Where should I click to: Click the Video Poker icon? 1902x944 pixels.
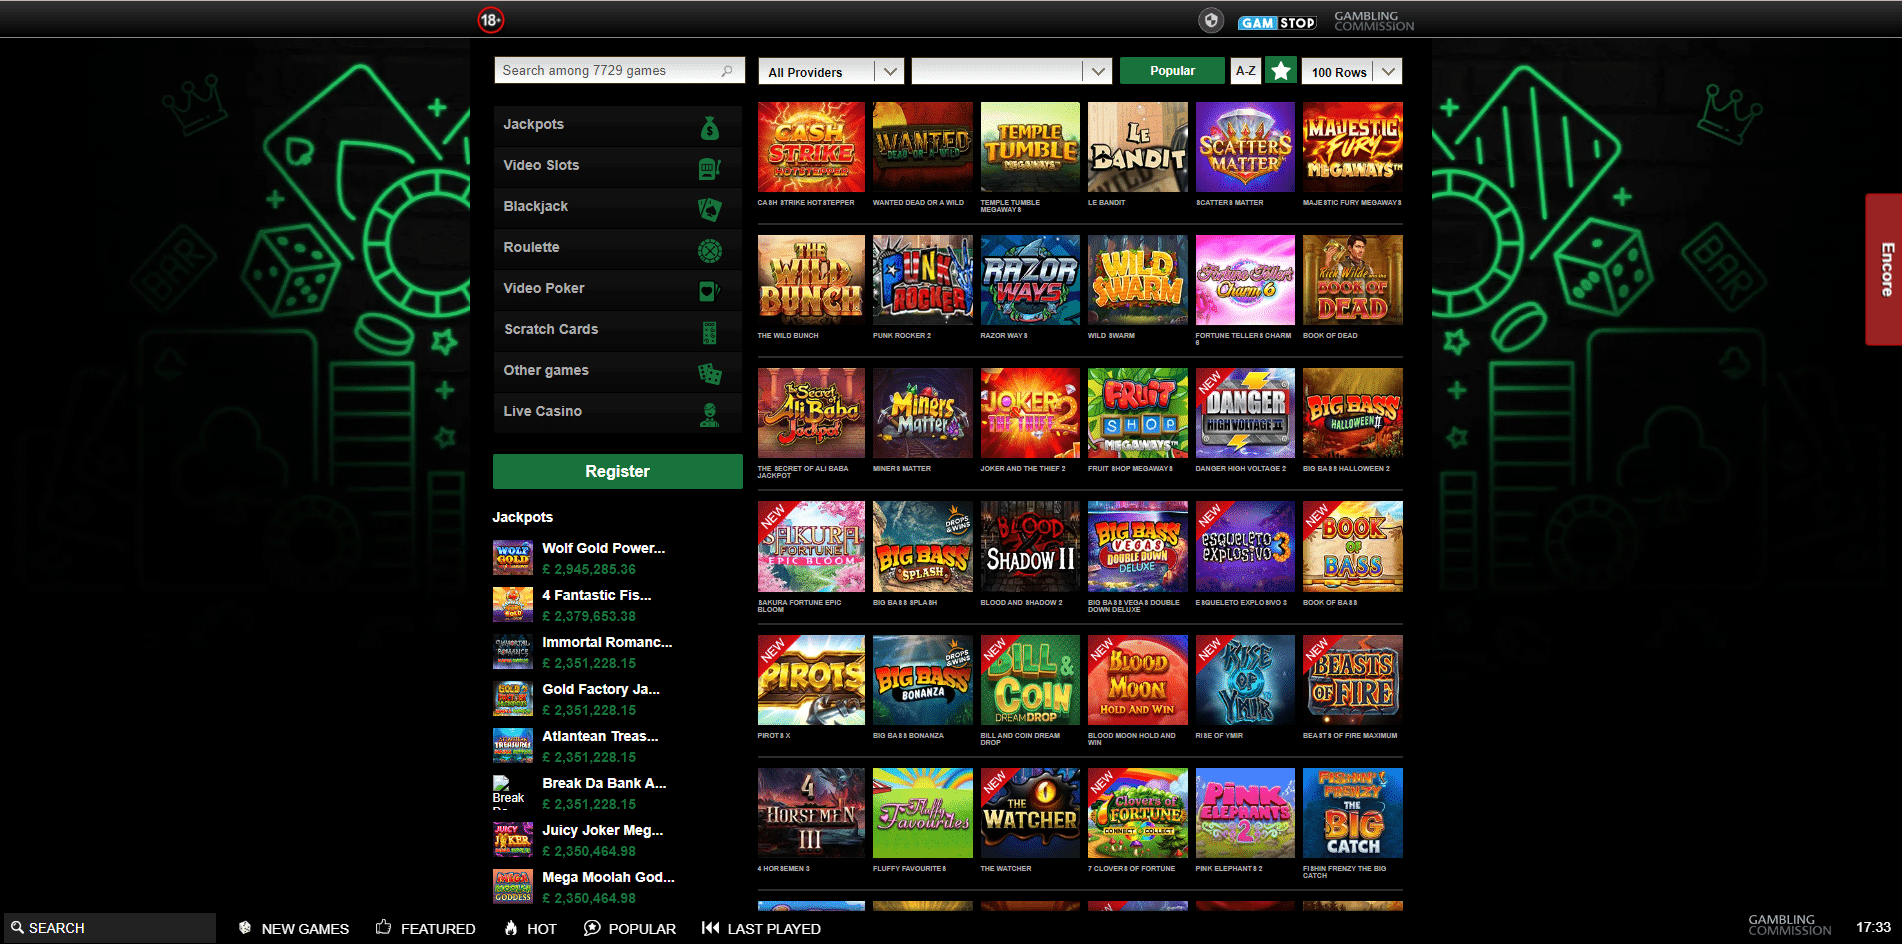pyautogui.click(x=709, y=291)
